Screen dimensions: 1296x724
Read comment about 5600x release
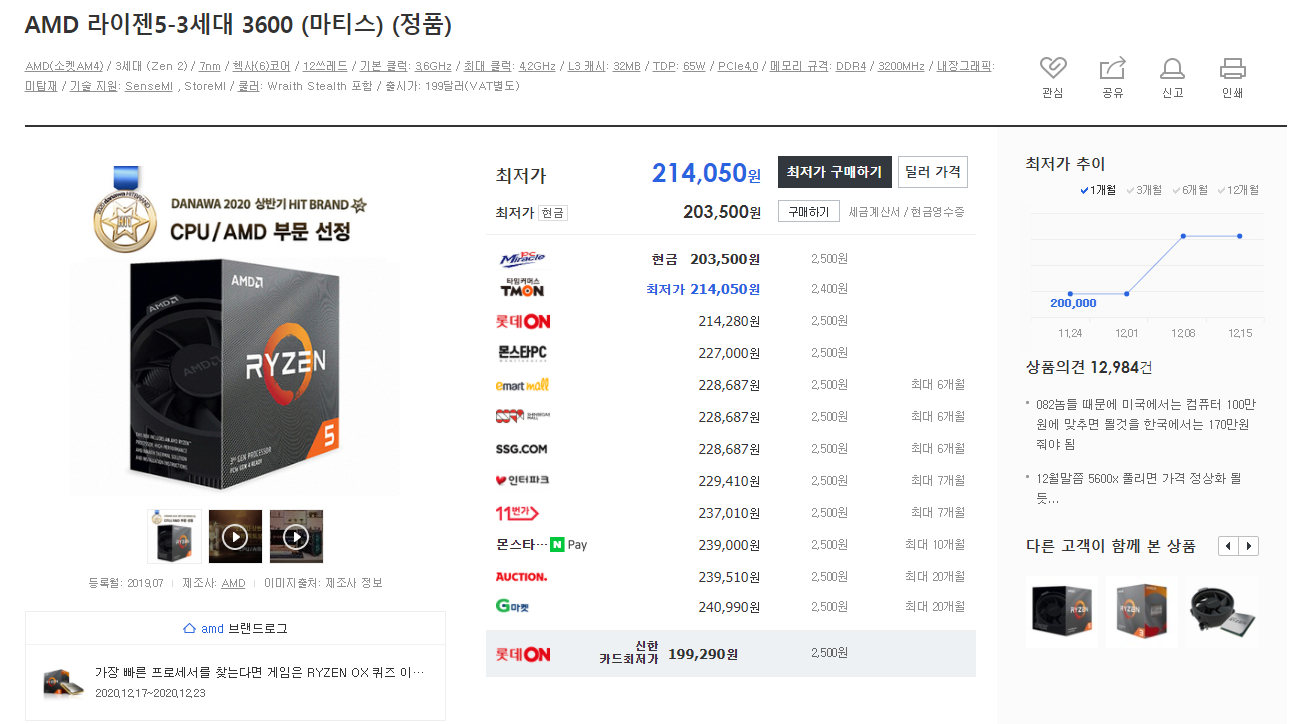pos(1138,488)
